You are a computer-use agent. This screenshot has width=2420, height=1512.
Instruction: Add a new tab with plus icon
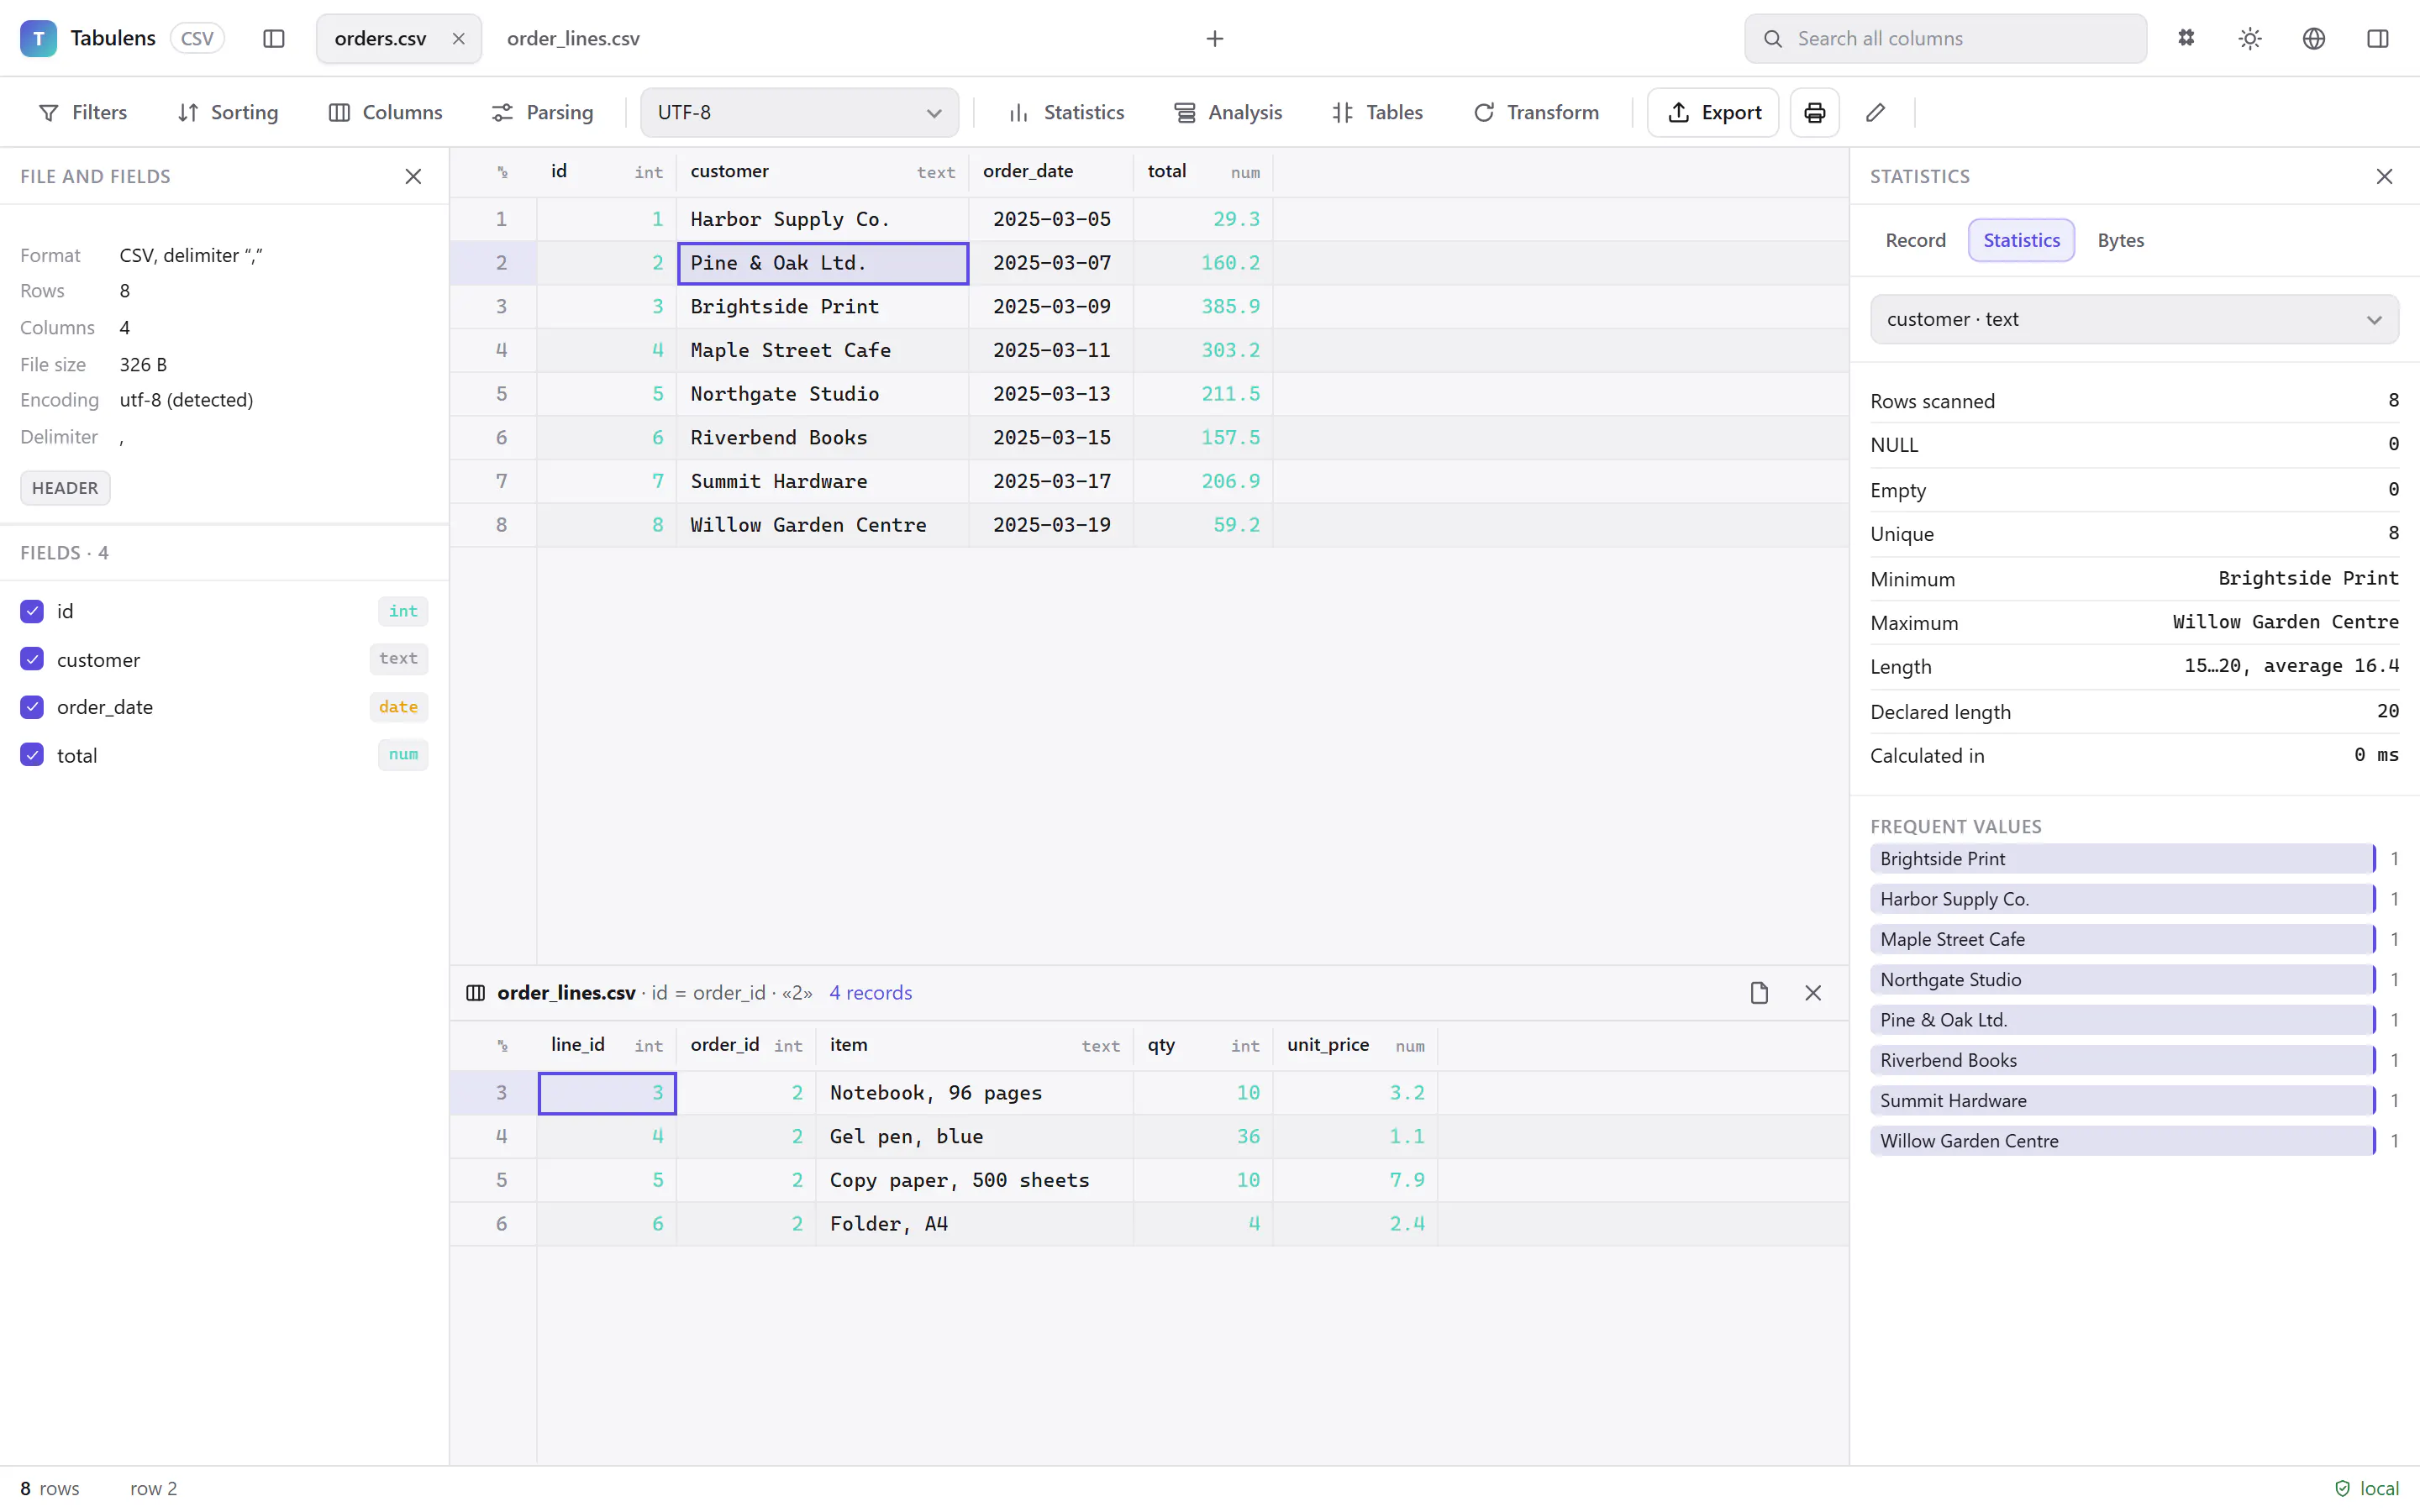[1215, 38]
